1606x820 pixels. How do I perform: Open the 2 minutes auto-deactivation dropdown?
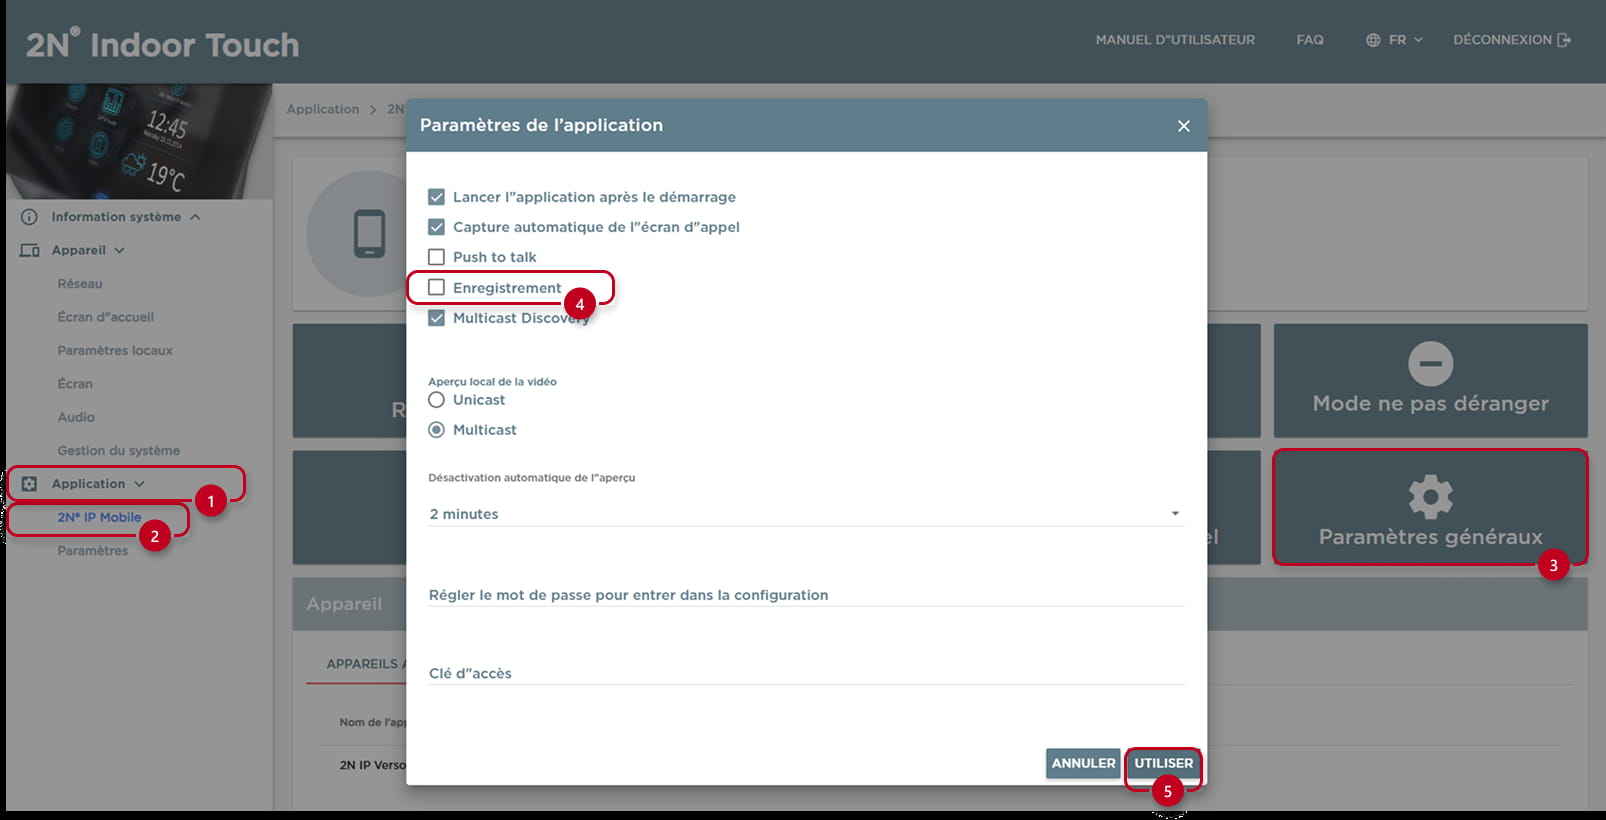point(806,514)
